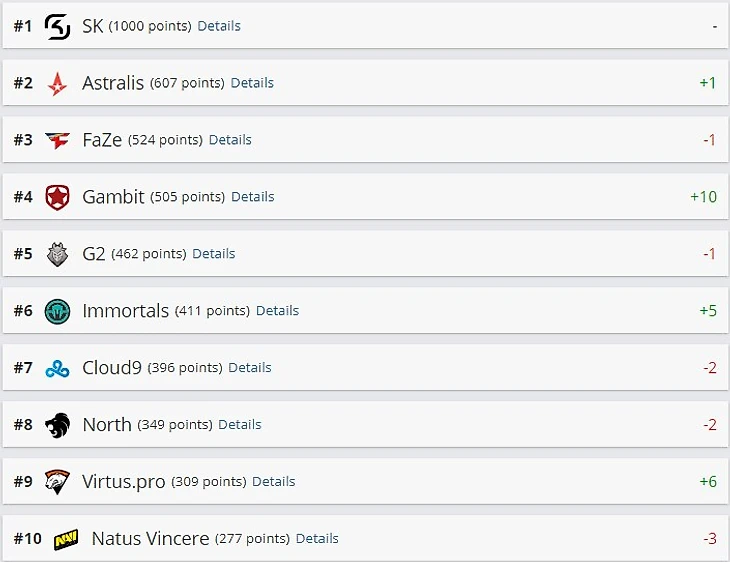Click Gambit's +10 rank change

coord(703,197)
